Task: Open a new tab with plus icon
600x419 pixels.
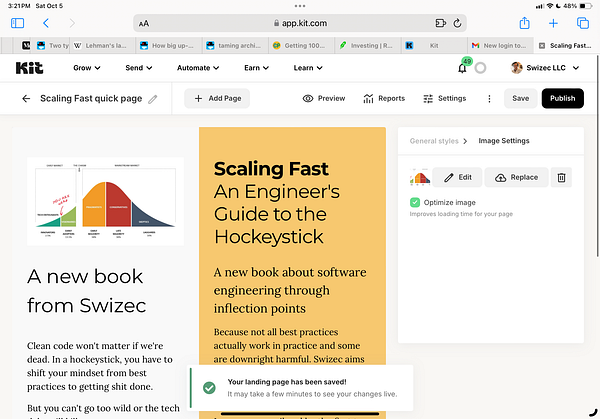Action: [553, 23]
